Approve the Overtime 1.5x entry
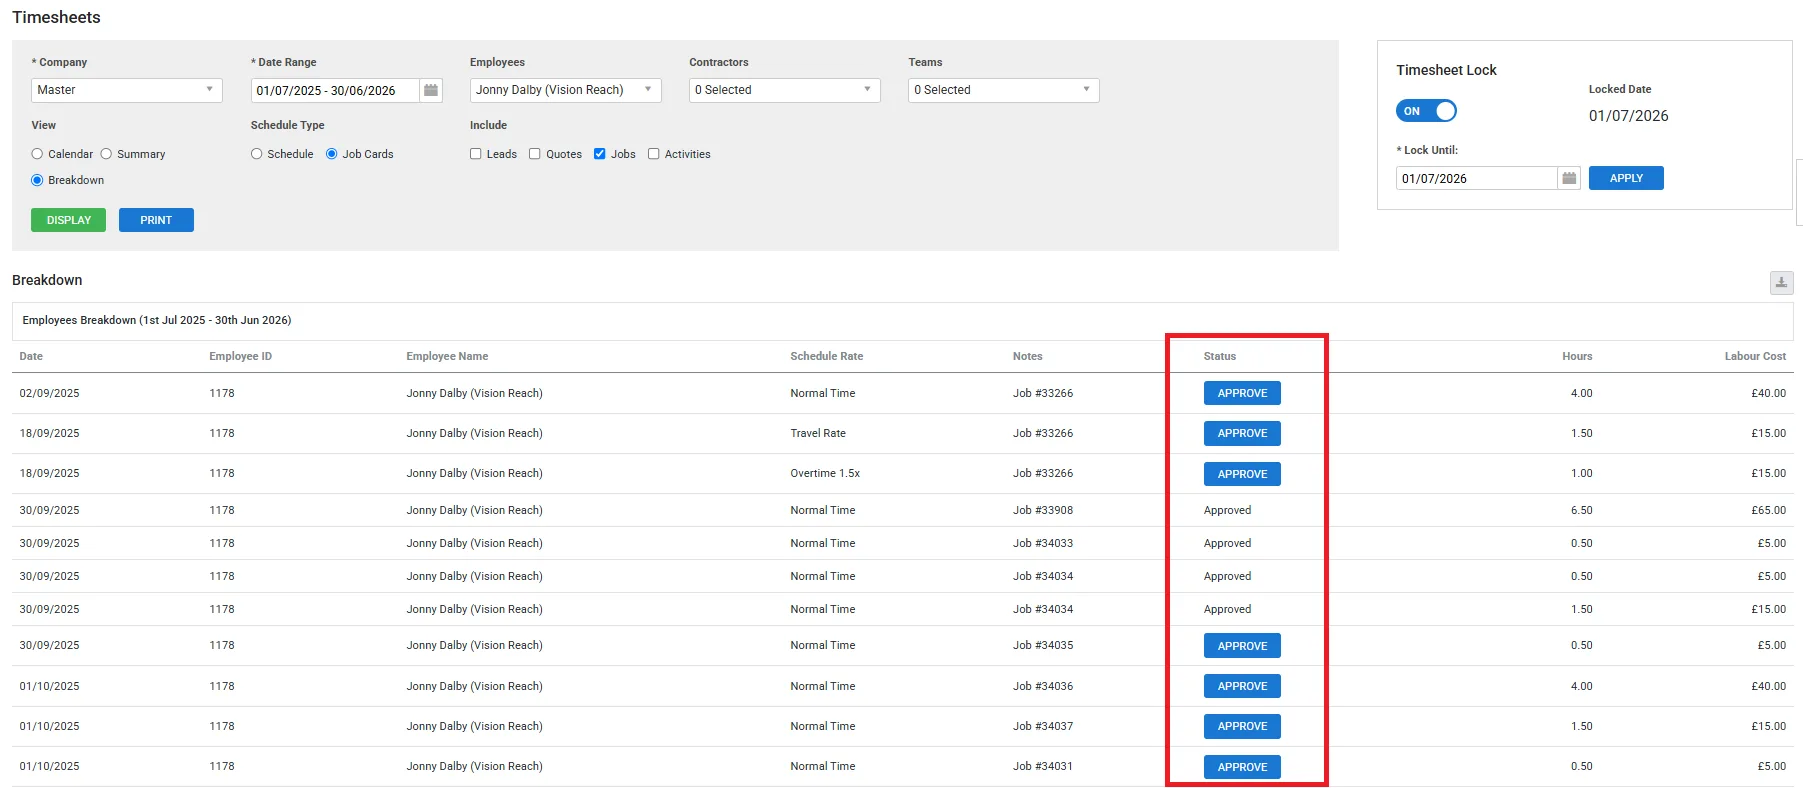Screen dimensions: 1803x788 [x=1242, y=474]
